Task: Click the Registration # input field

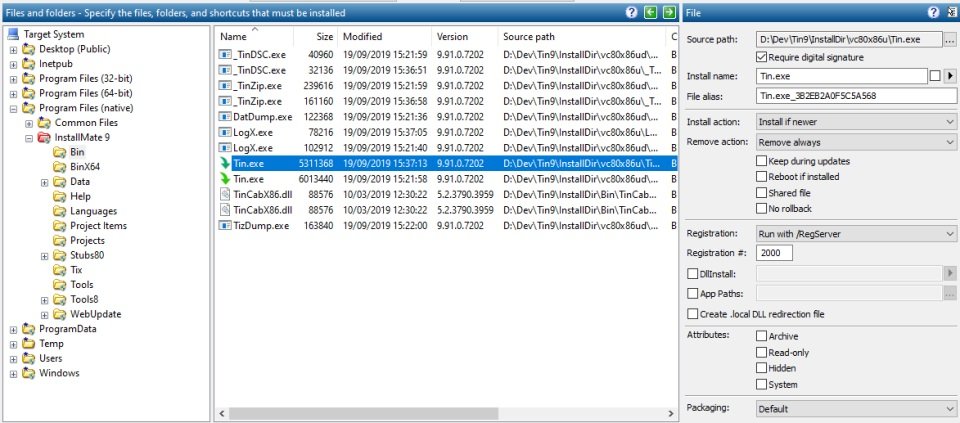Action: pos(774,253)
